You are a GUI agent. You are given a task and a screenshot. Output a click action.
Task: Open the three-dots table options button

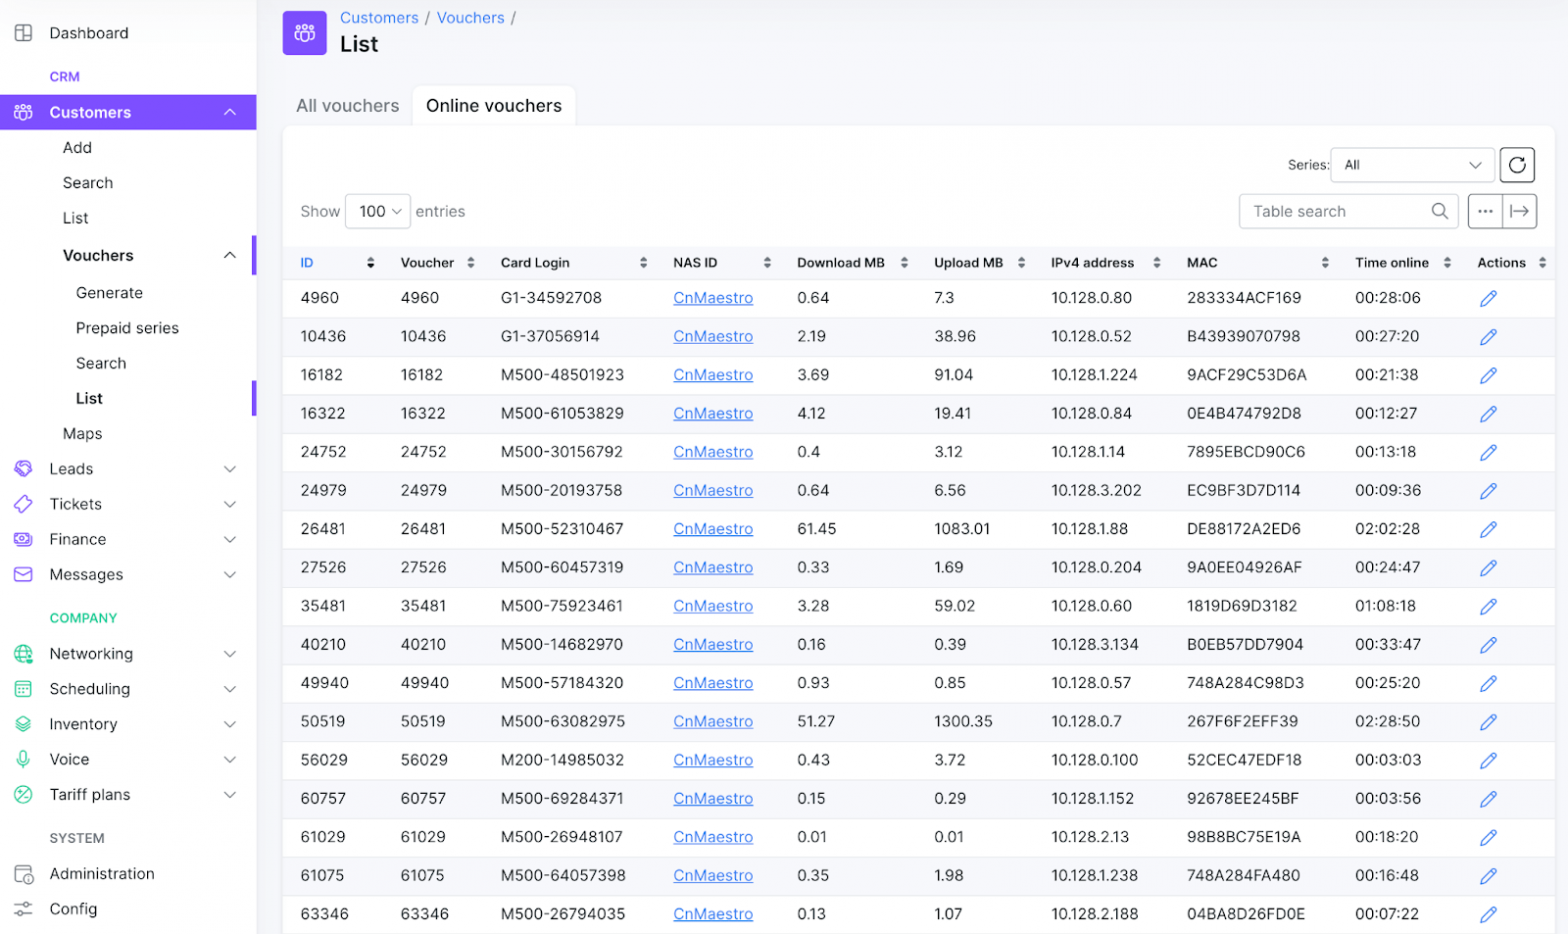click(1485, 211)
